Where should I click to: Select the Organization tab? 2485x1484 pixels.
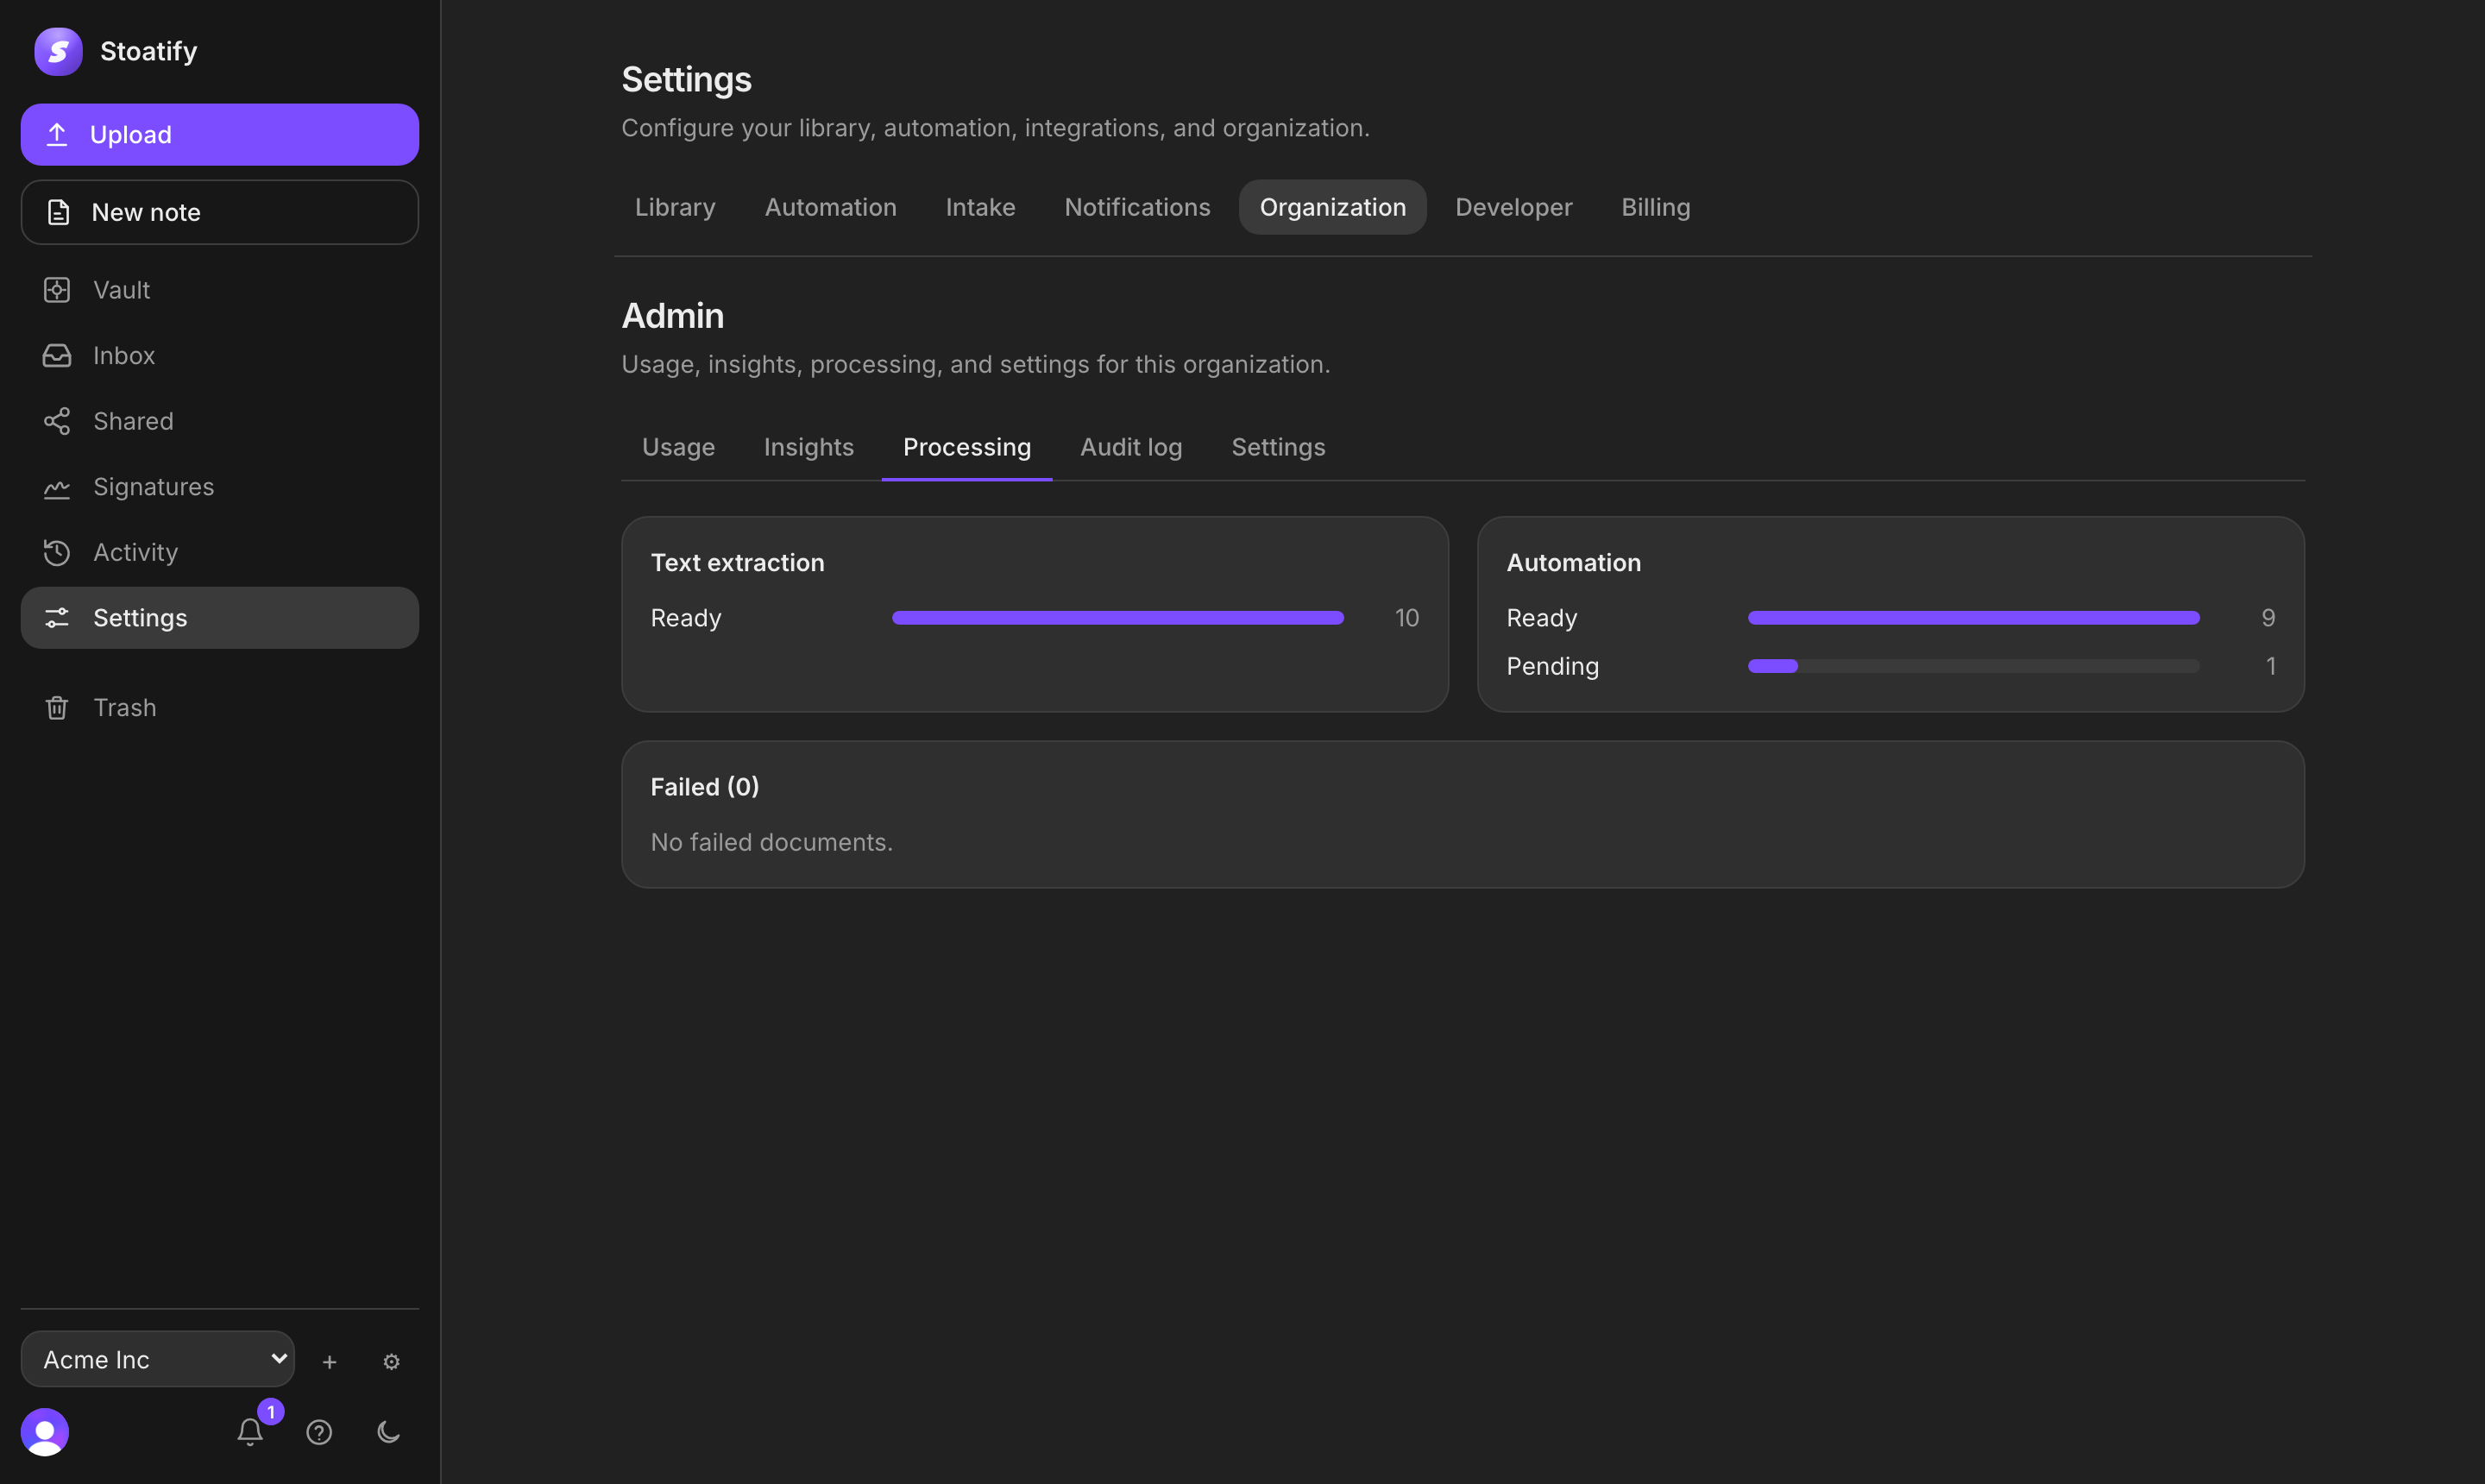tap(1332, 207)
